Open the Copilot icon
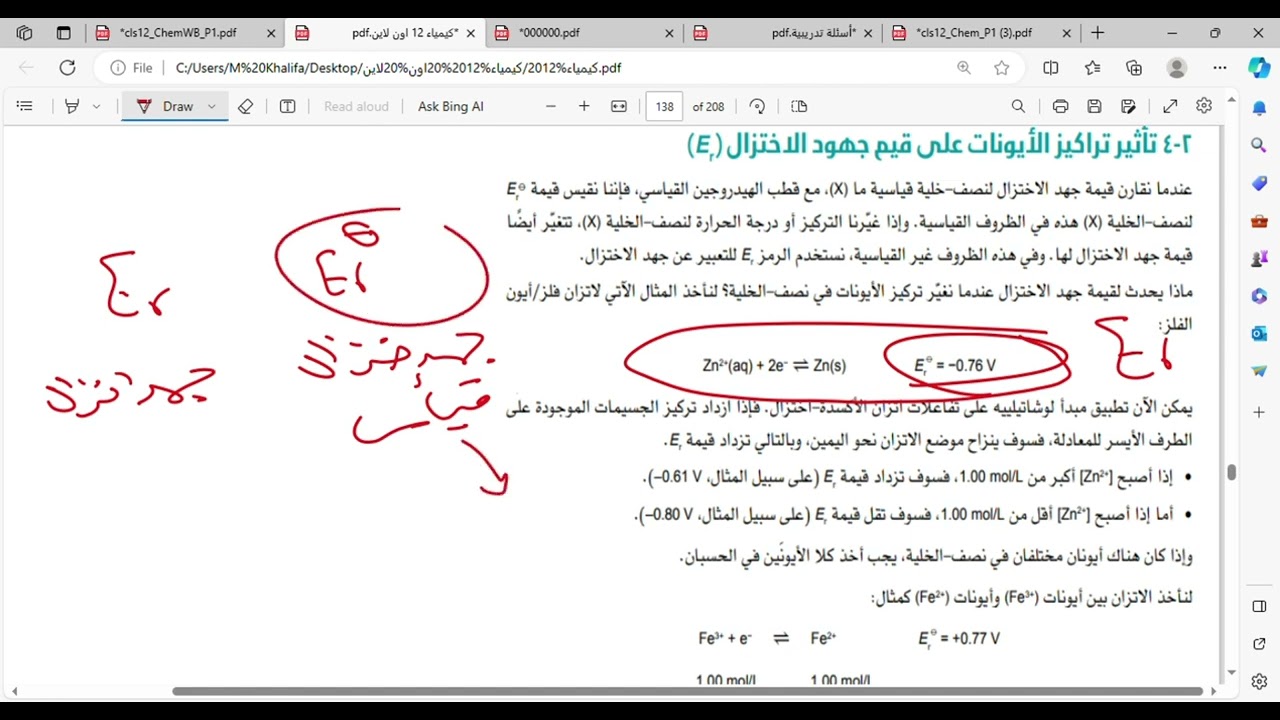This screenshot has height=720, width=1280. coord(1259,68)
